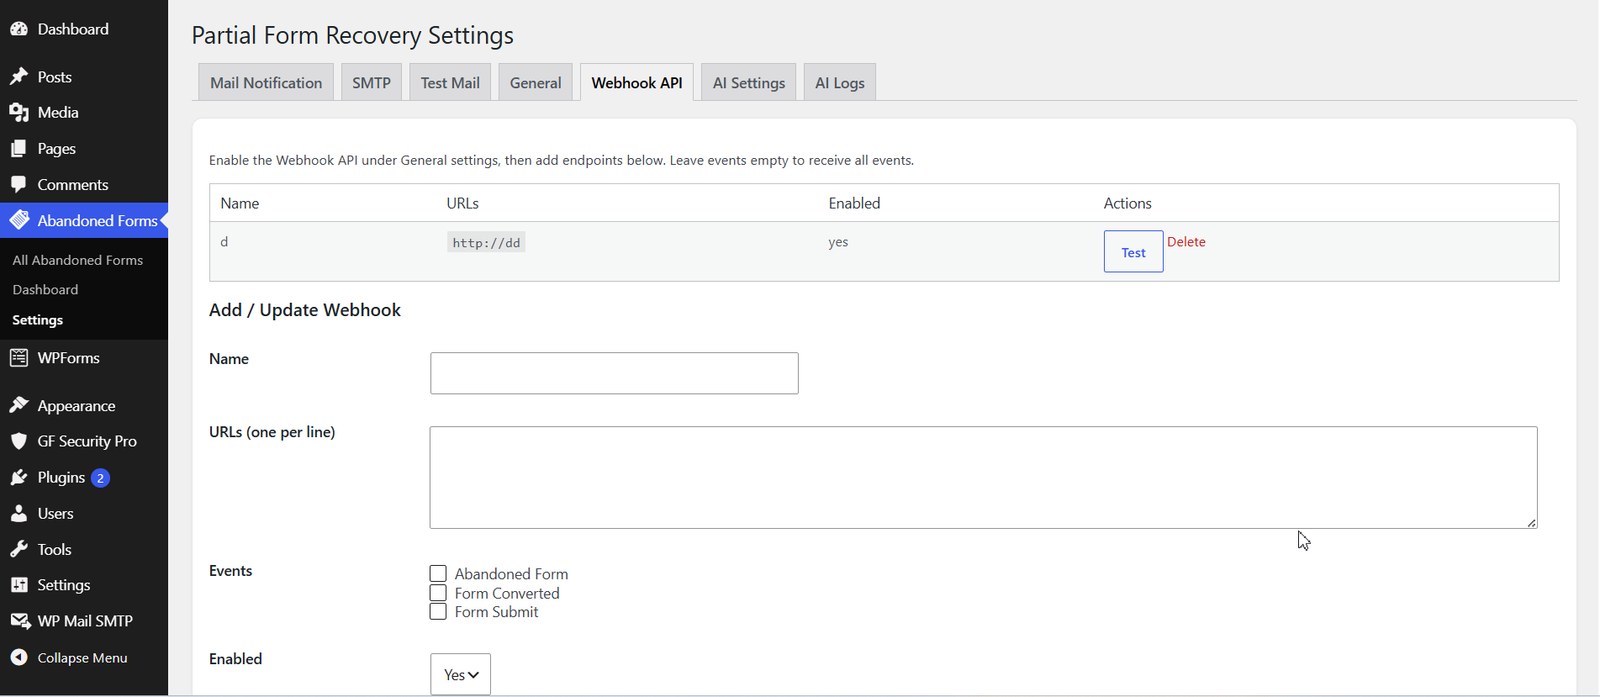The width and height of the screenshot is (1600, 697).
Task: Click the URLs textarea resize handle
Action: 1531,522
